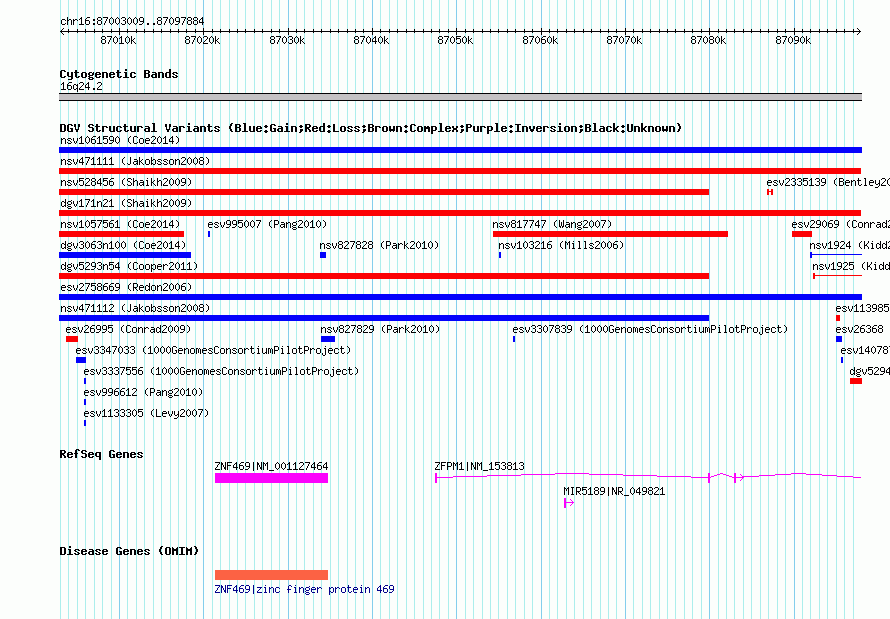
Task: Click the ZFPM1 gene start exon marker
Action: click(436, 478)
